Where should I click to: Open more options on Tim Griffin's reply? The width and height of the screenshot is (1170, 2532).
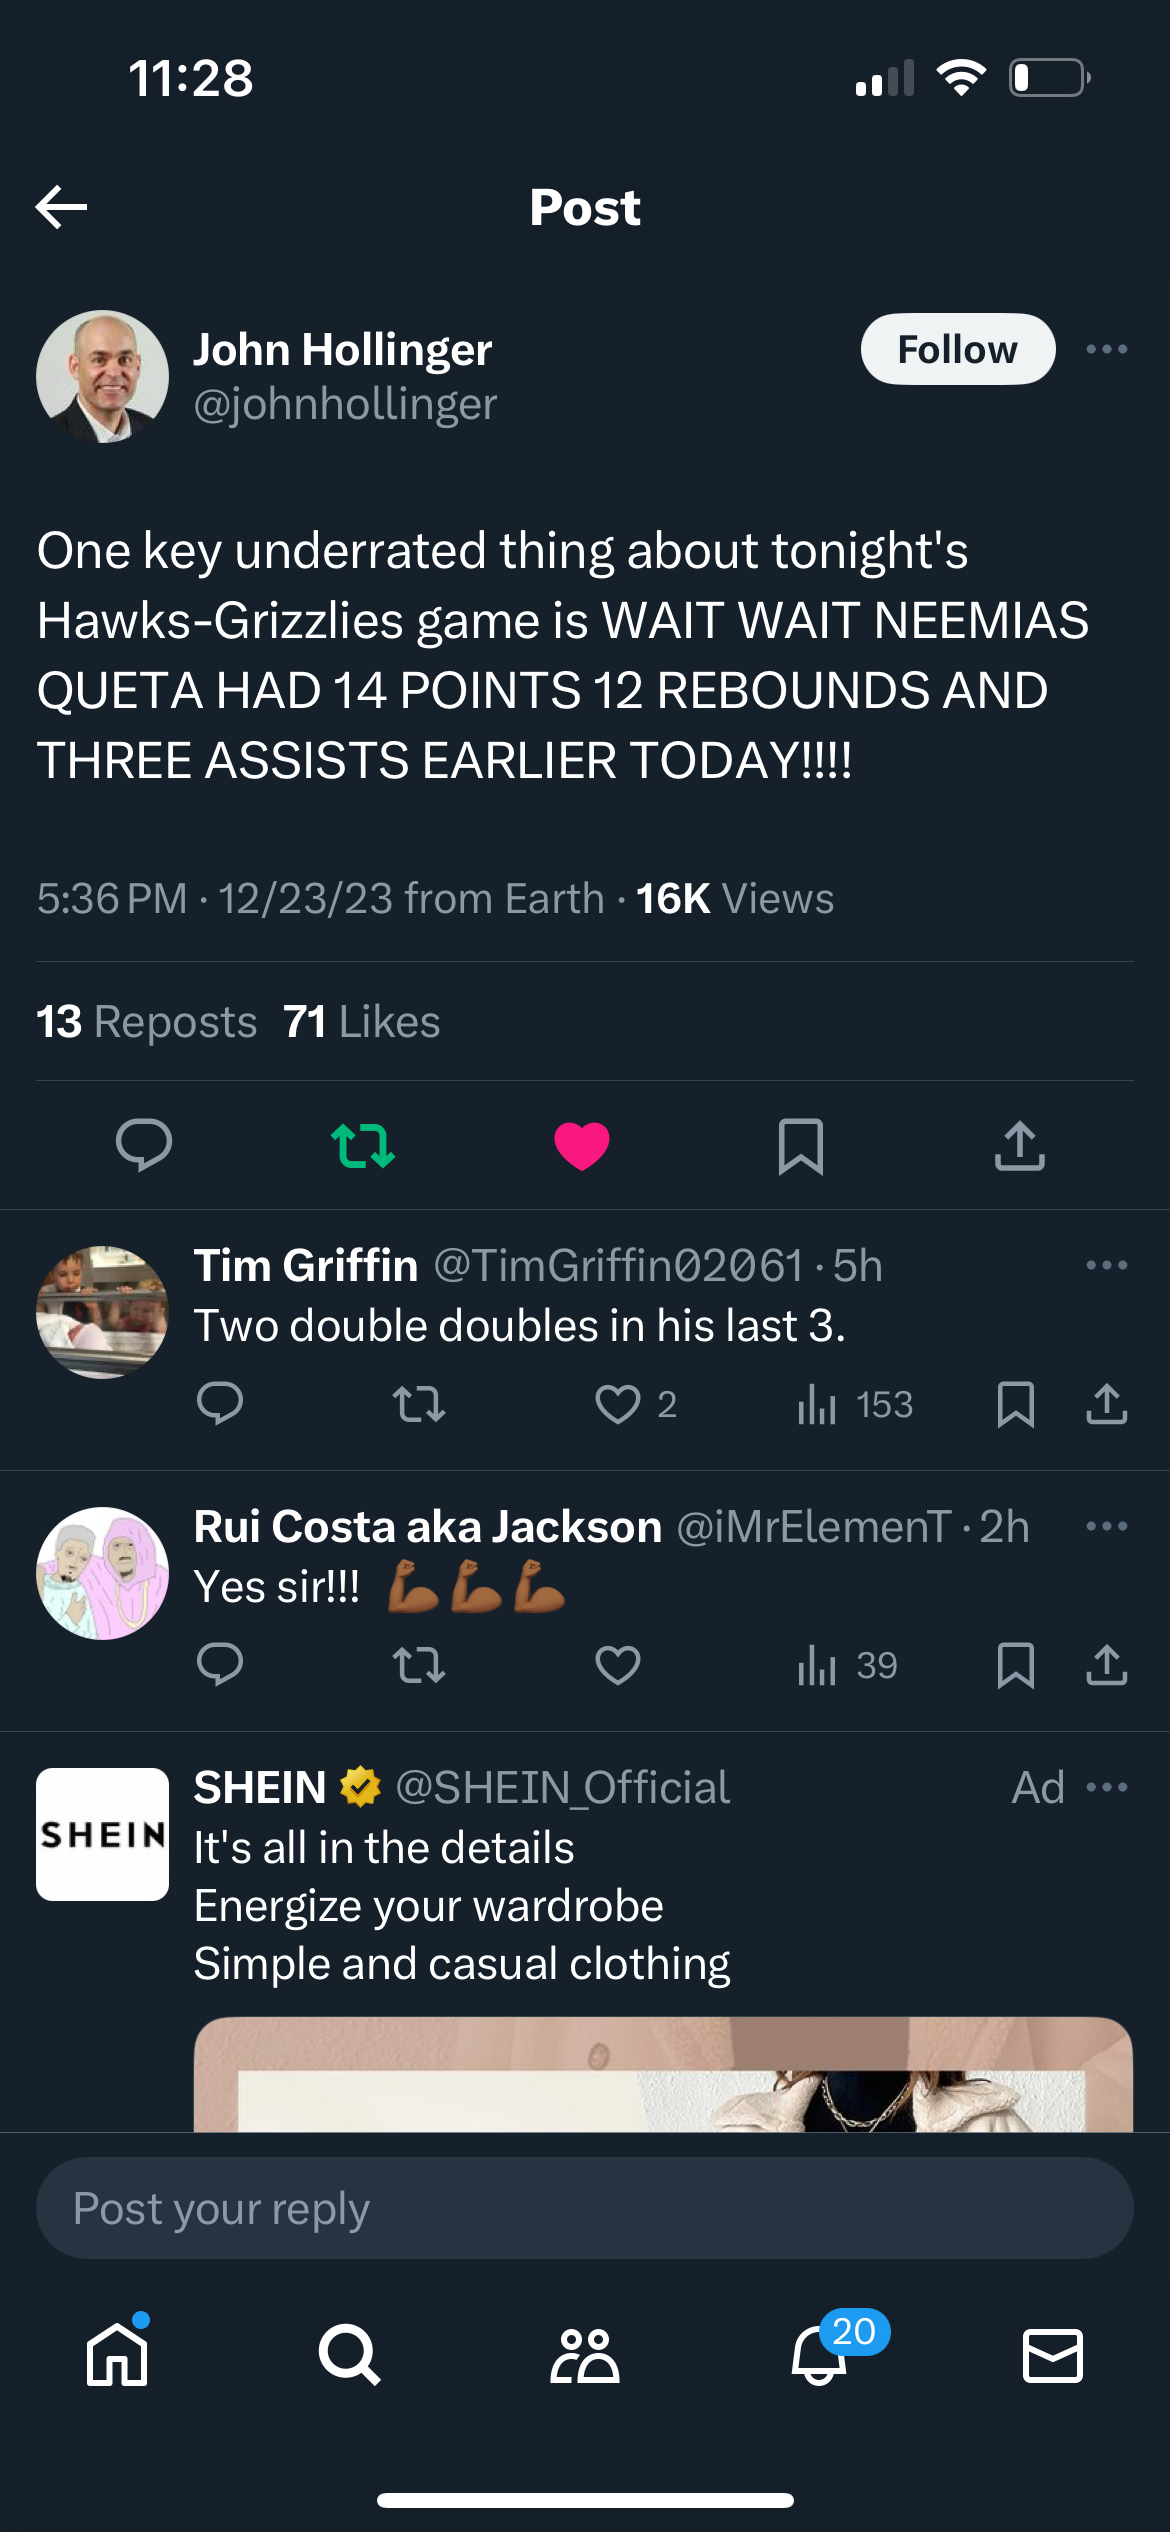click(x=1106, y=1265)
